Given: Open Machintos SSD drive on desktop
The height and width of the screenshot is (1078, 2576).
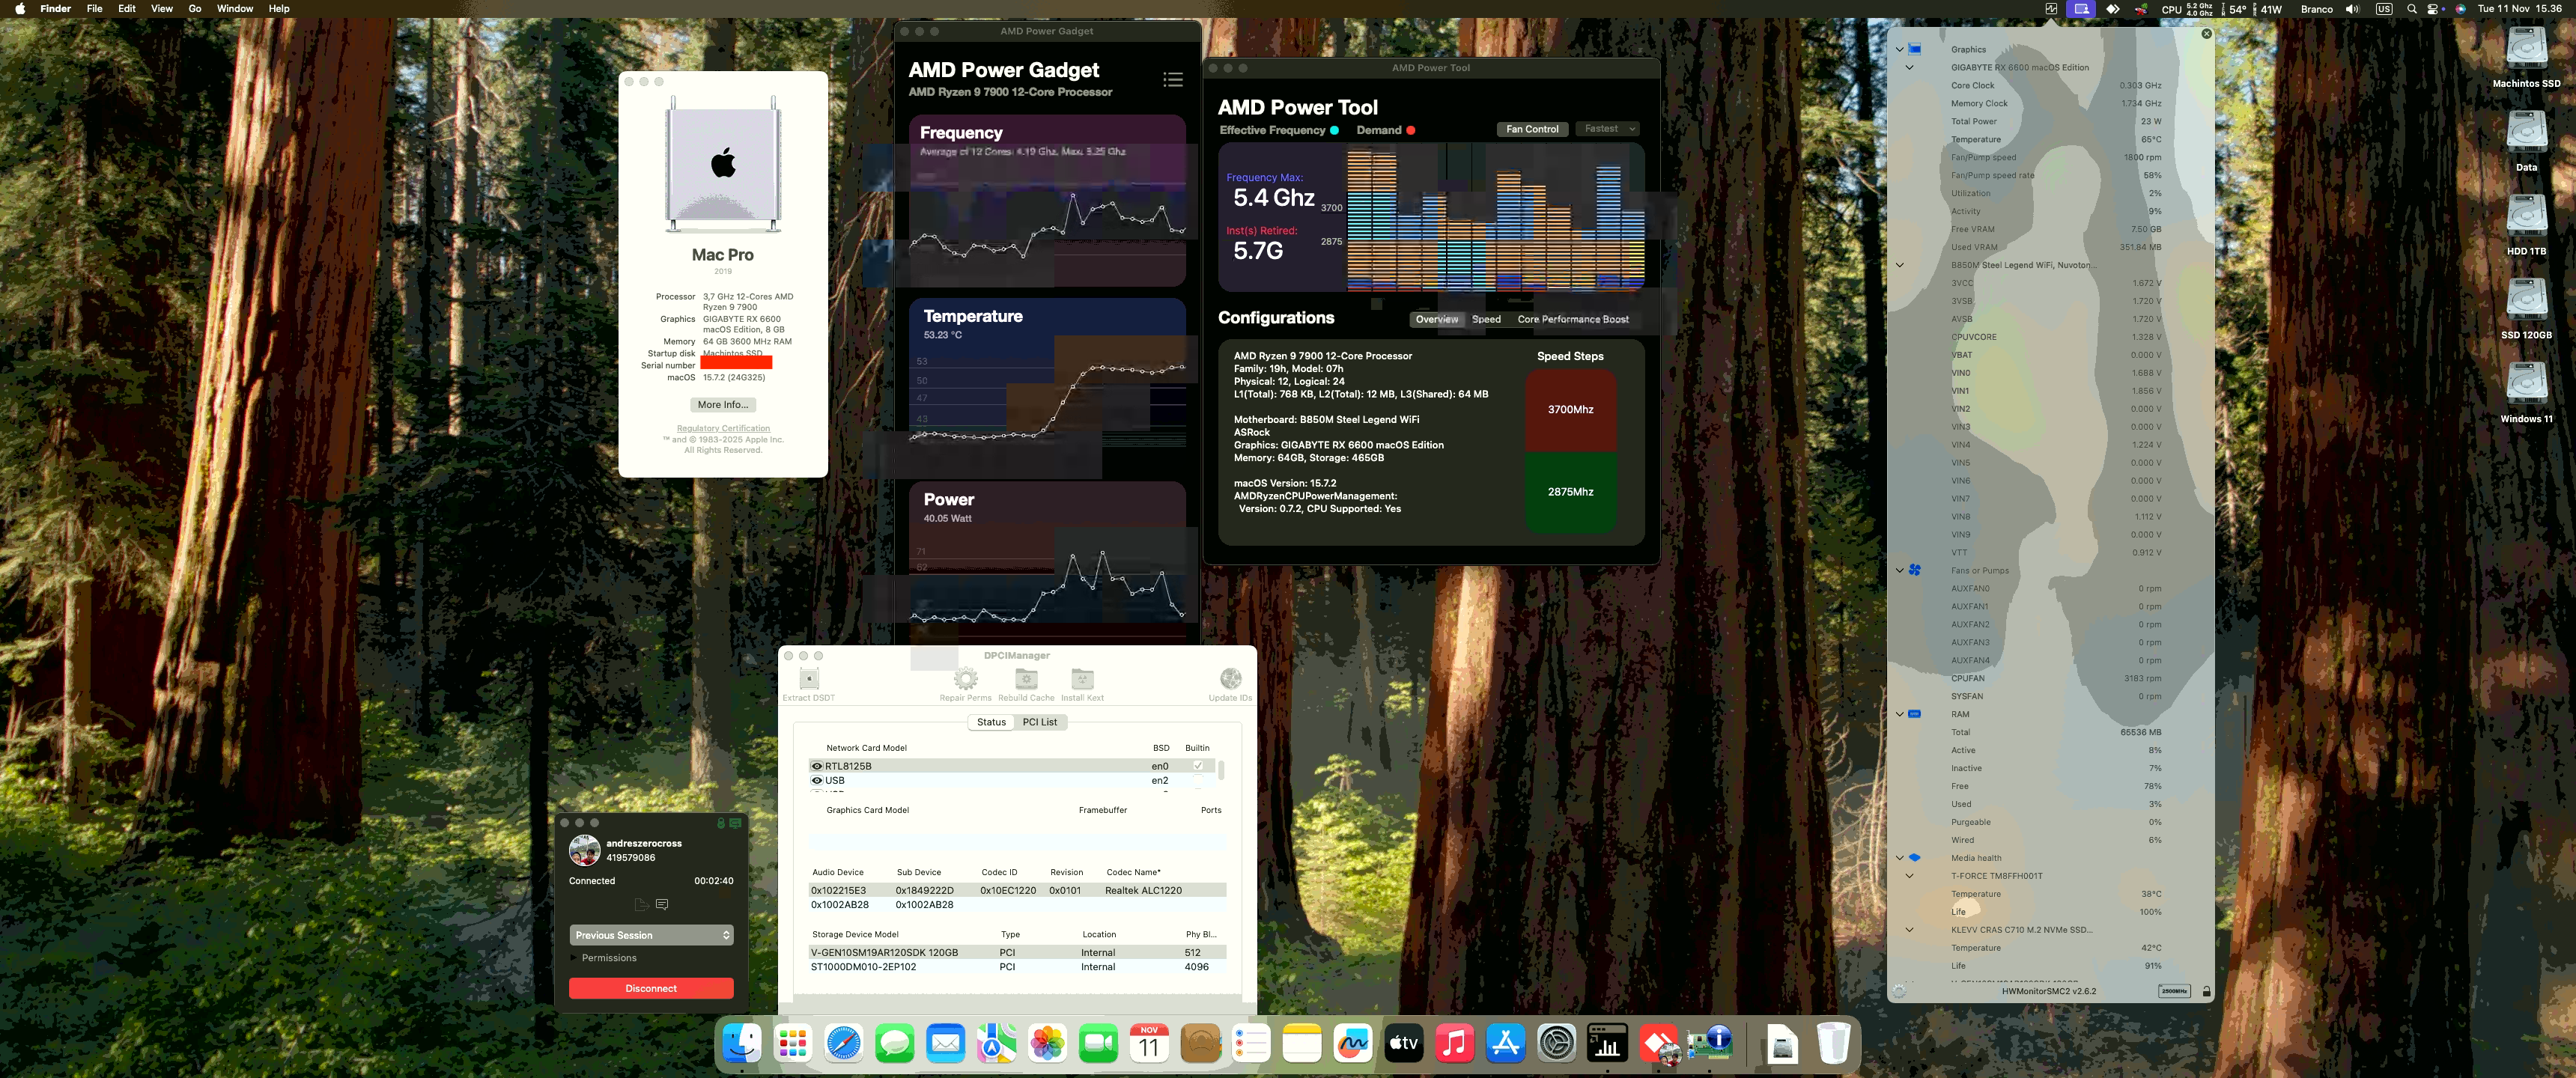Looking at the screenshot, I should [x=2526, y=49].
